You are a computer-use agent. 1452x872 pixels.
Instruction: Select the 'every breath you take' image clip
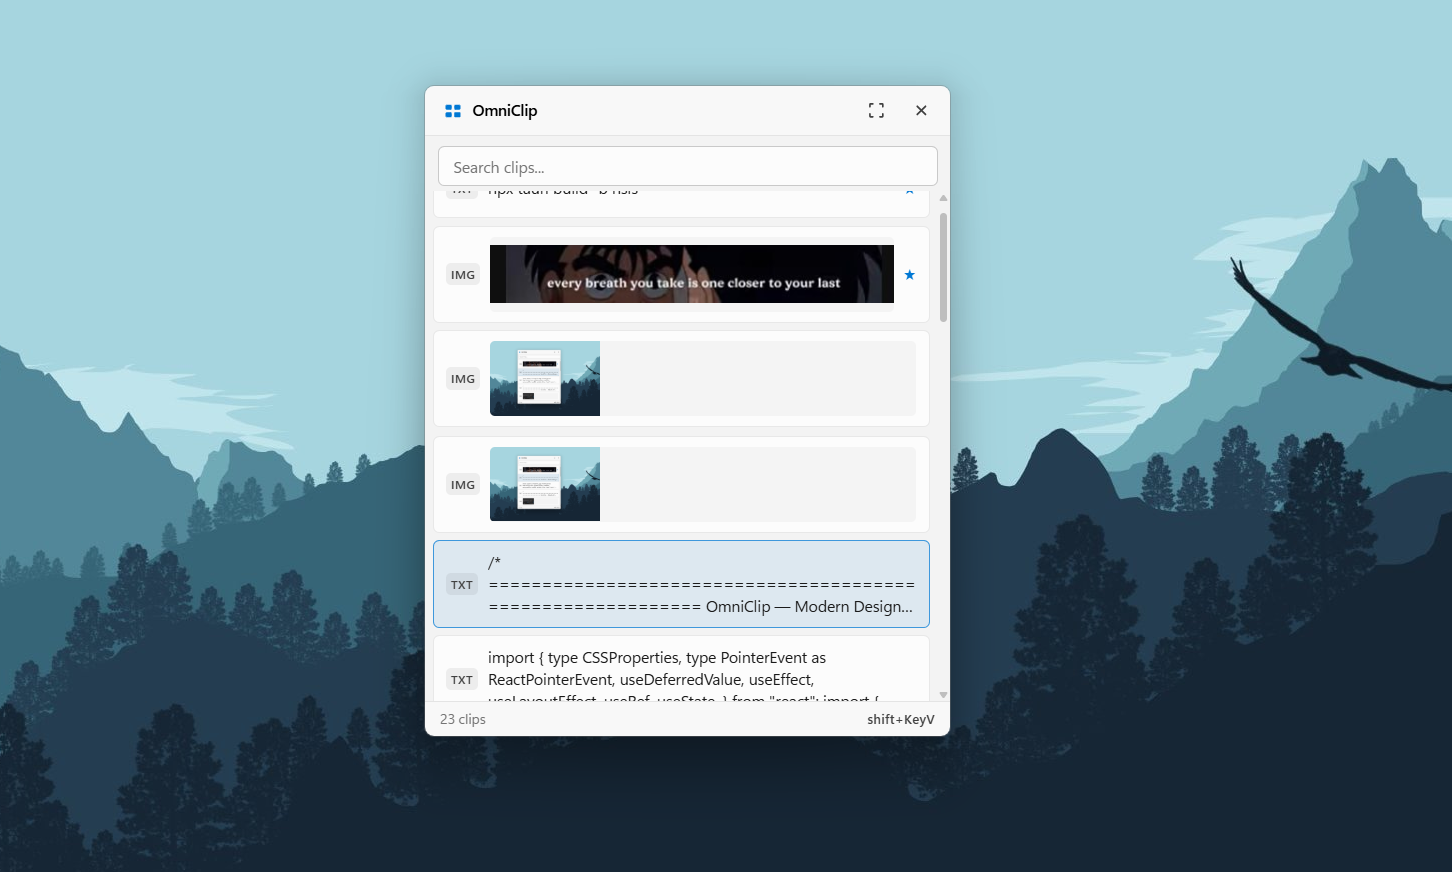pyautogui.click(x=681, y=275)
